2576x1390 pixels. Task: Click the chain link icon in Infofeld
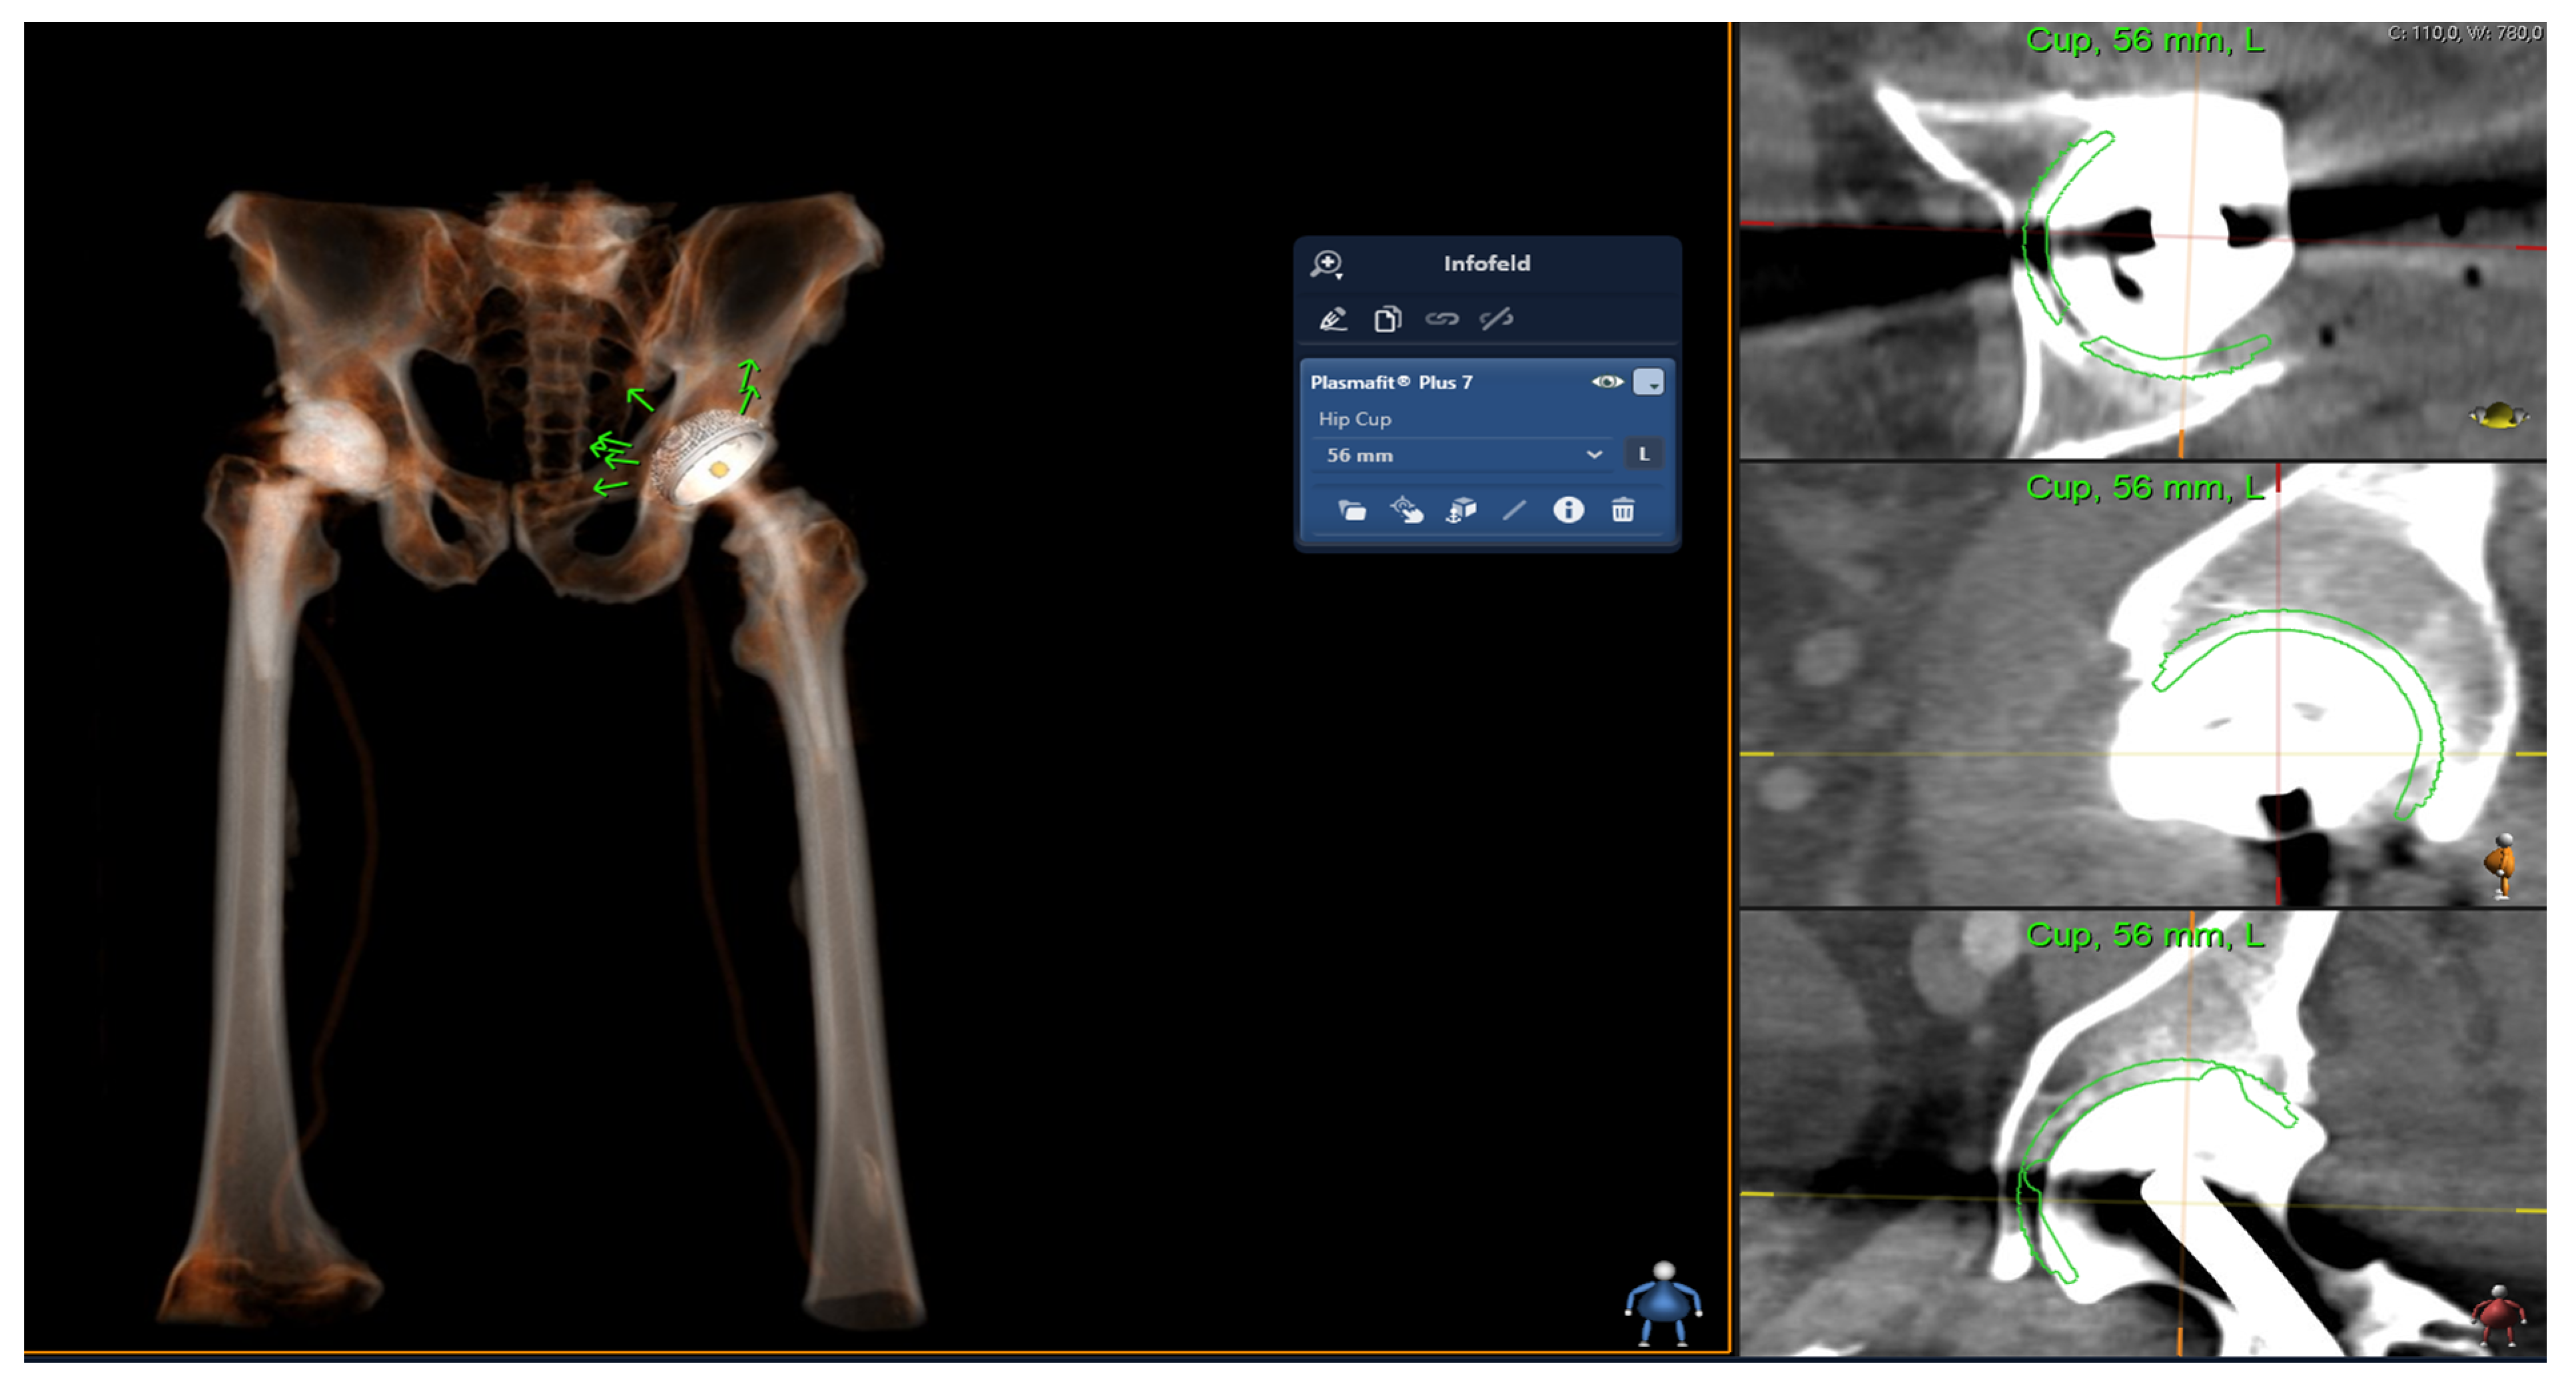[x=1441, y=319]
